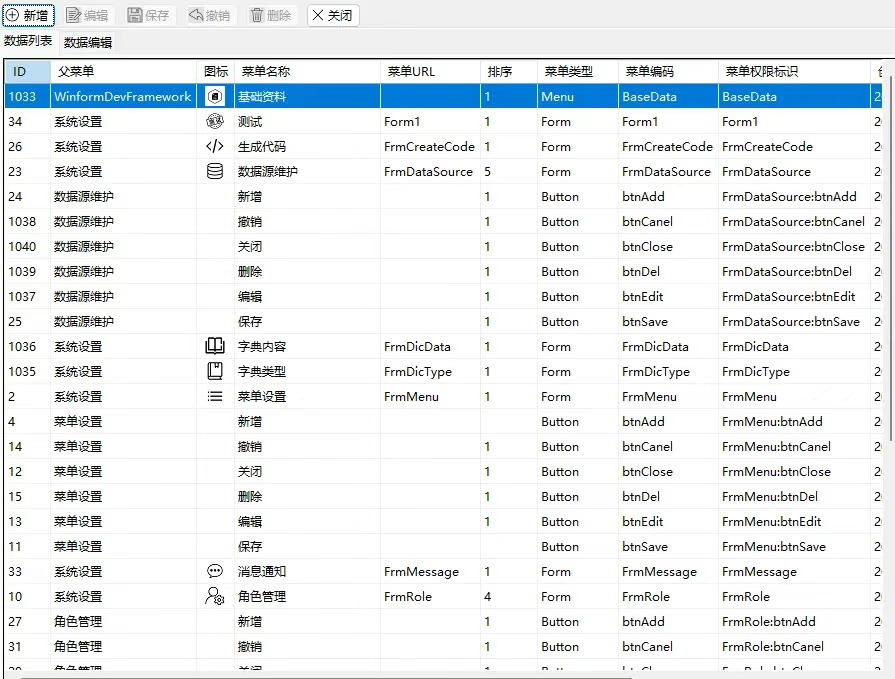Click the FrmDataSource:btnSave permission cell
Screen dimensions: 895x679
click(794, 321)
